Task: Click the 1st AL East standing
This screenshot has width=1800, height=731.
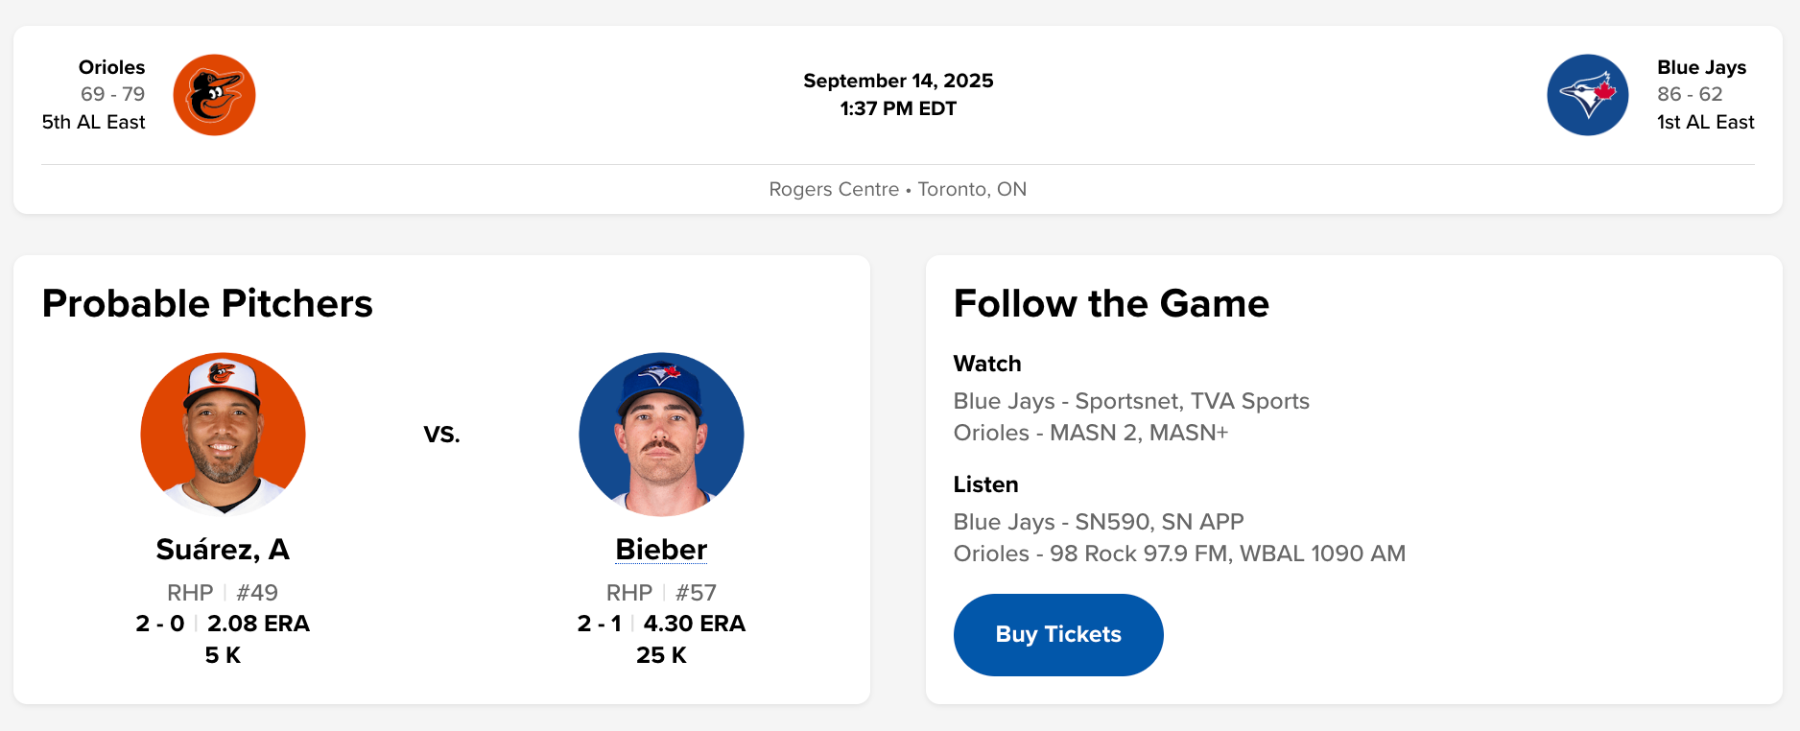Action: pyautogui.click(x=1705, y=122)
